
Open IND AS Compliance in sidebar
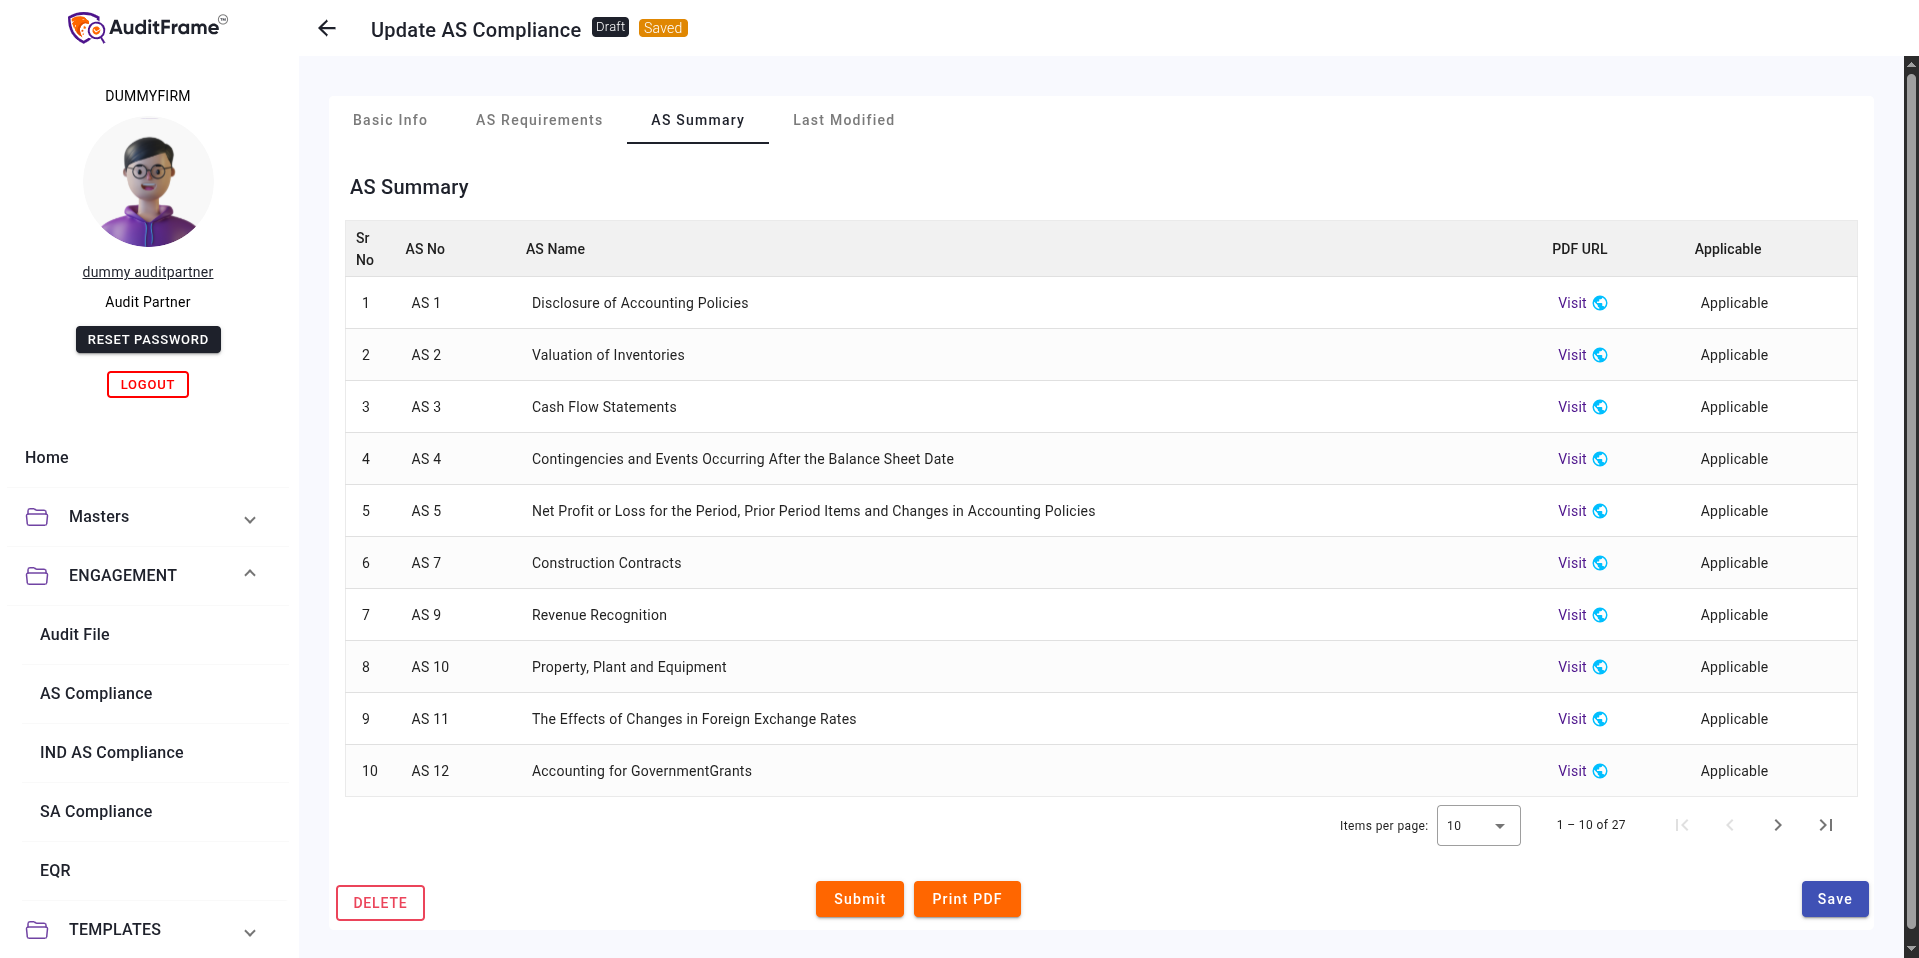[x=112, y=753]
